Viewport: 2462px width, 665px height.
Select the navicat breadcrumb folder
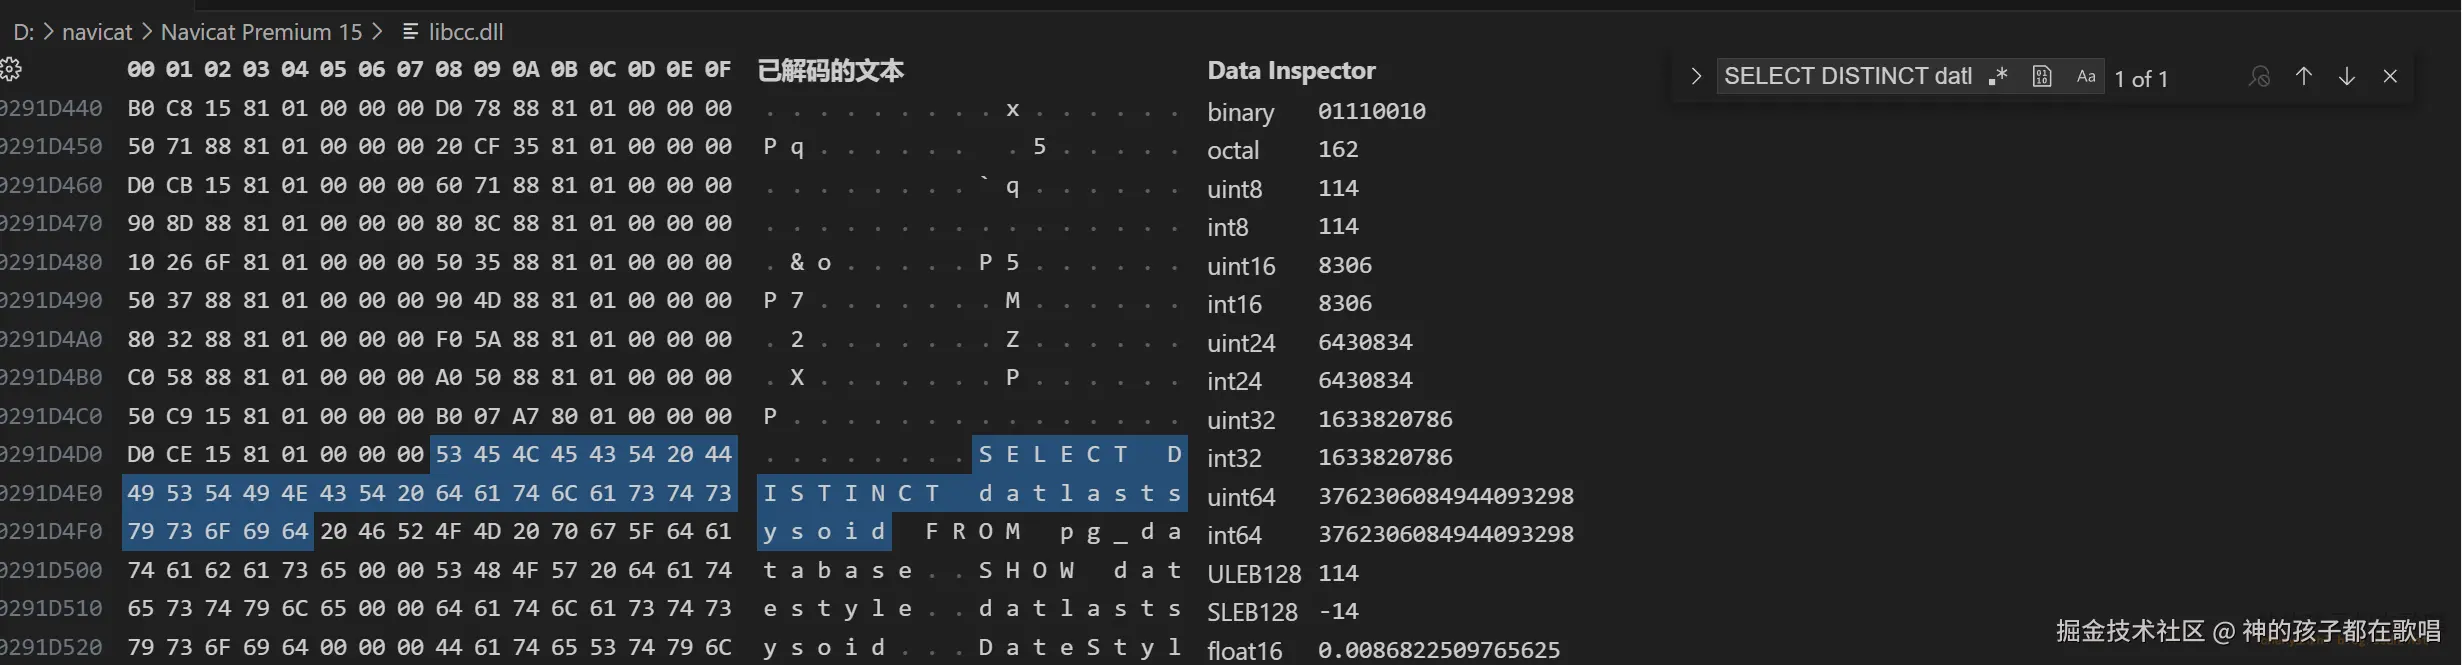point(97,32)
